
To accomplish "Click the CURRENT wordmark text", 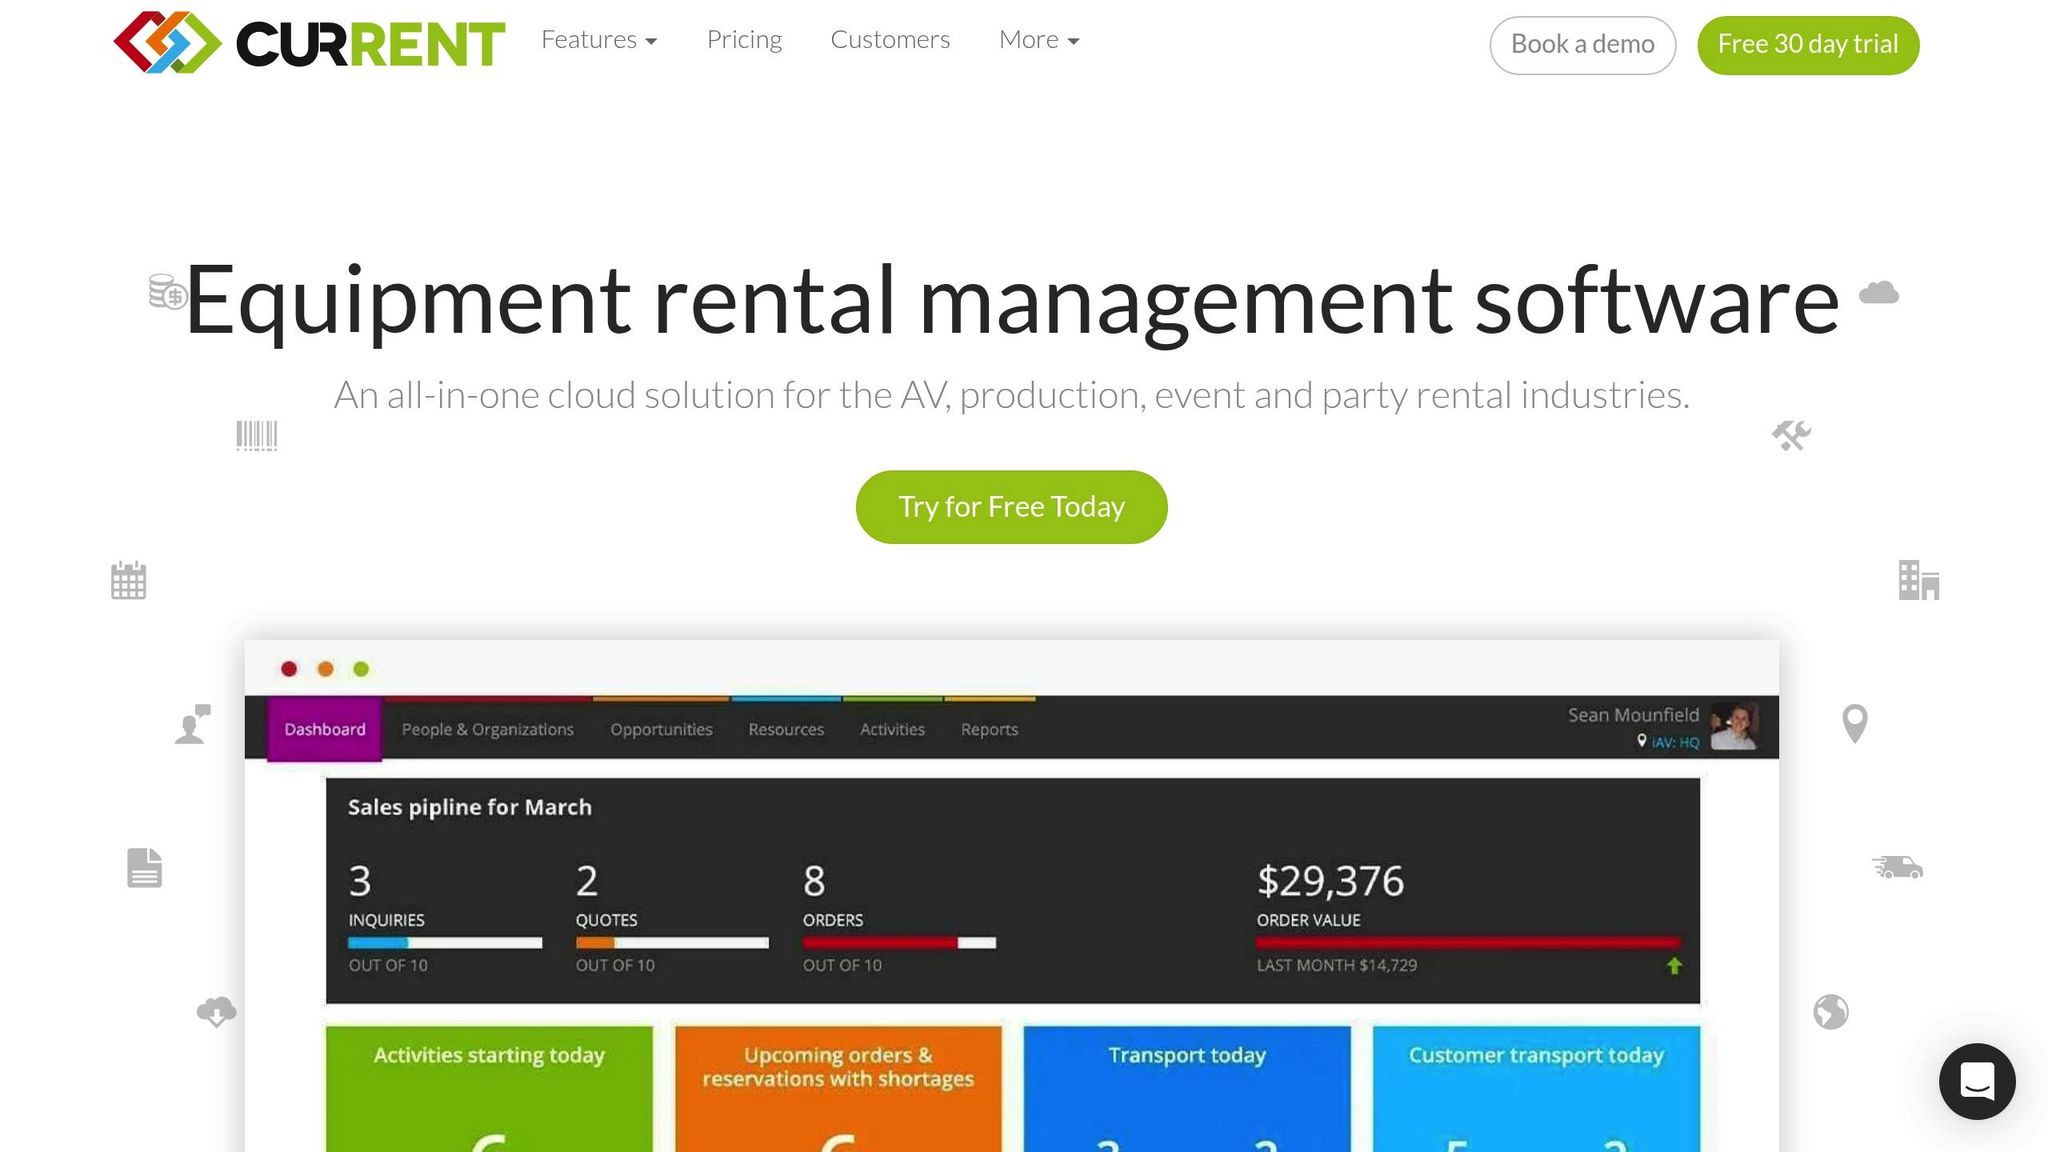I will pyautogui.click(x=371, y=44).
